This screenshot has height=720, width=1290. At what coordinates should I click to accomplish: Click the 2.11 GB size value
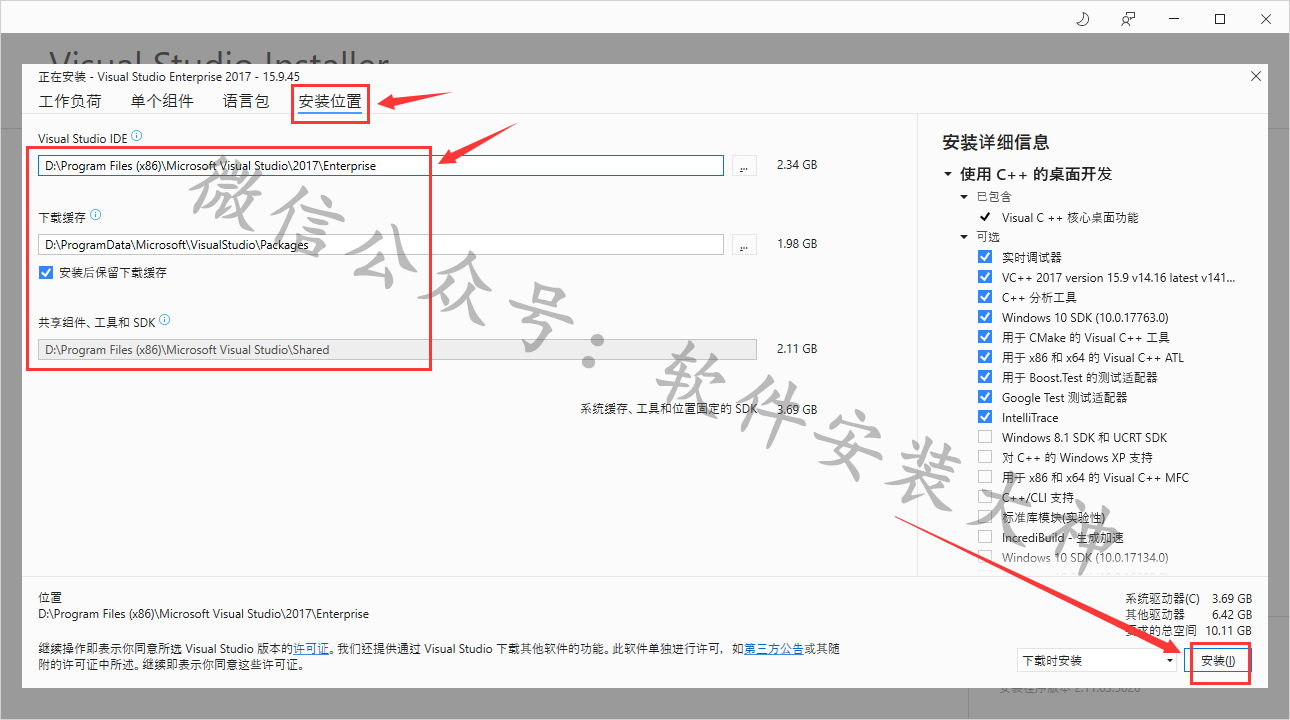click(797, 349)
